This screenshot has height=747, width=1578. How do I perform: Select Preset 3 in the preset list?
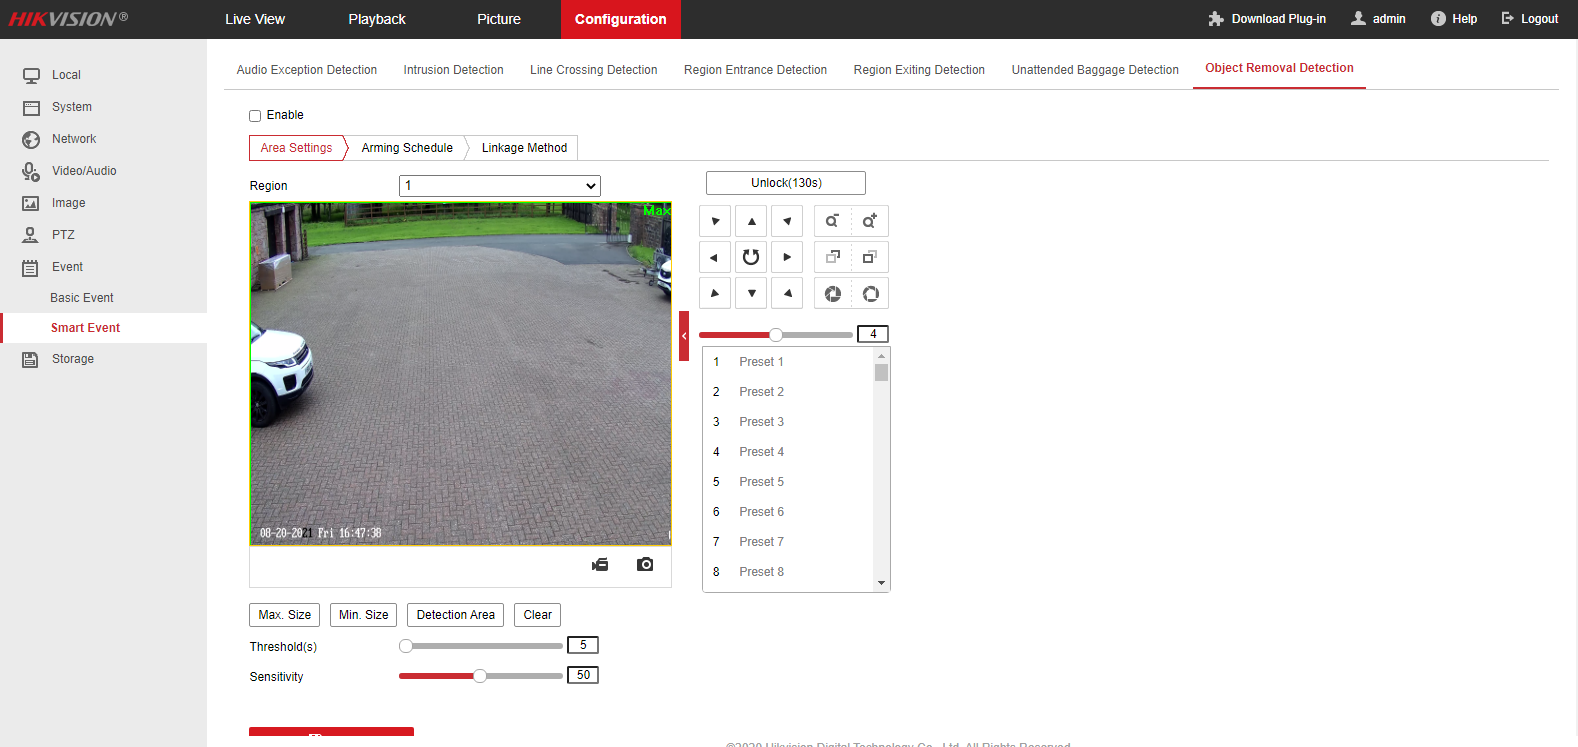[761, 422]
